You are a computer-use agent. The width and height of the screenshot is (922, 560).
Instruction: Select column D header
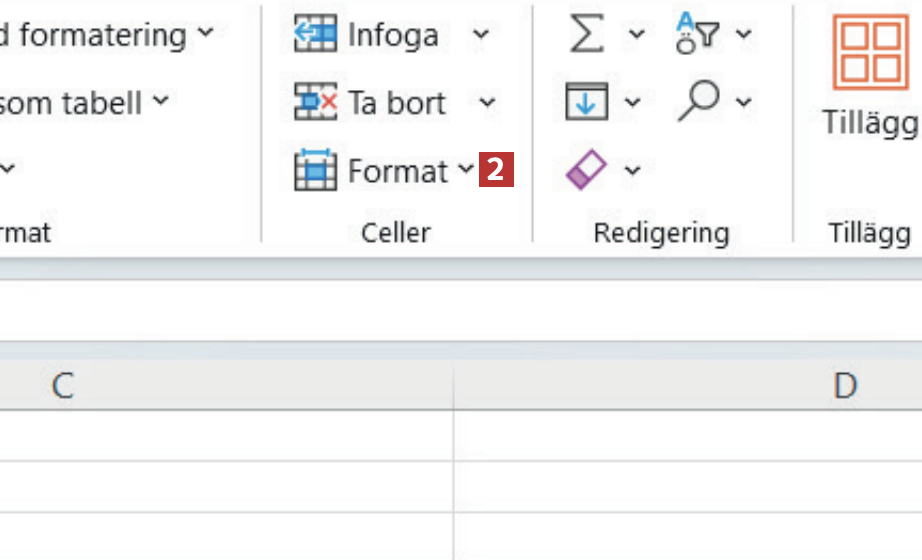pos(845,386)
